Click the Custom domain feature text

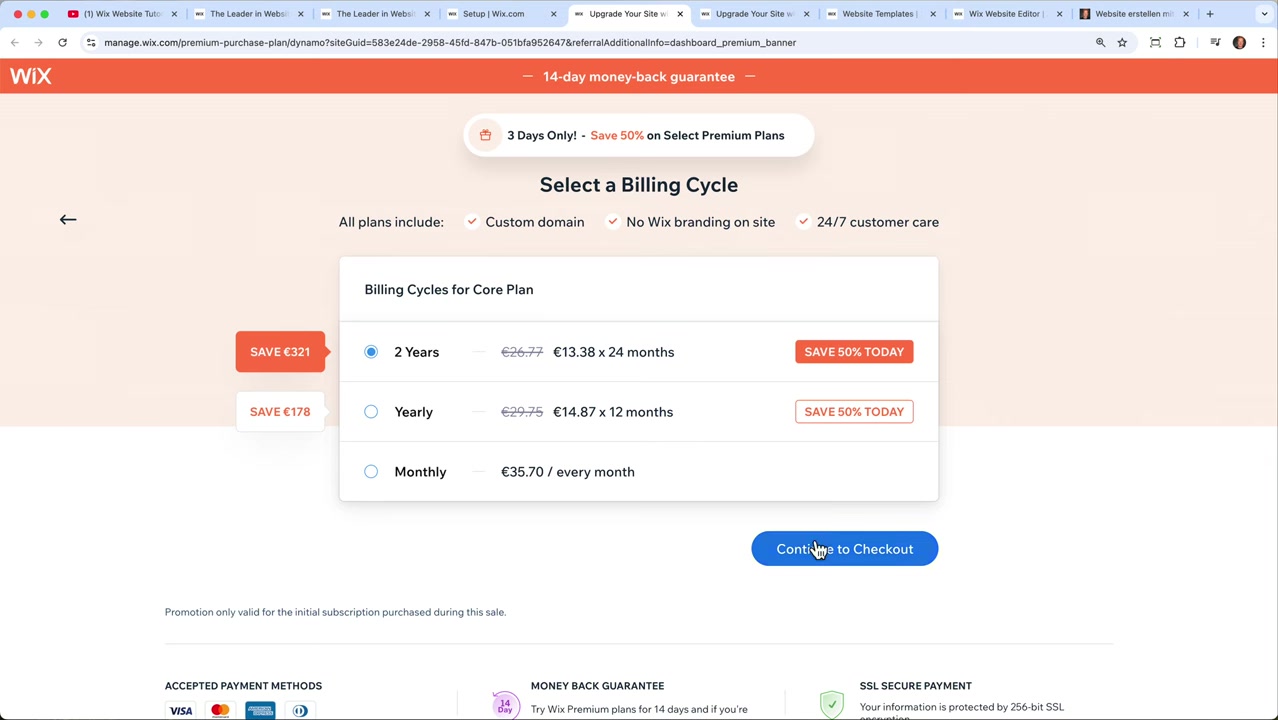[534, 222]
